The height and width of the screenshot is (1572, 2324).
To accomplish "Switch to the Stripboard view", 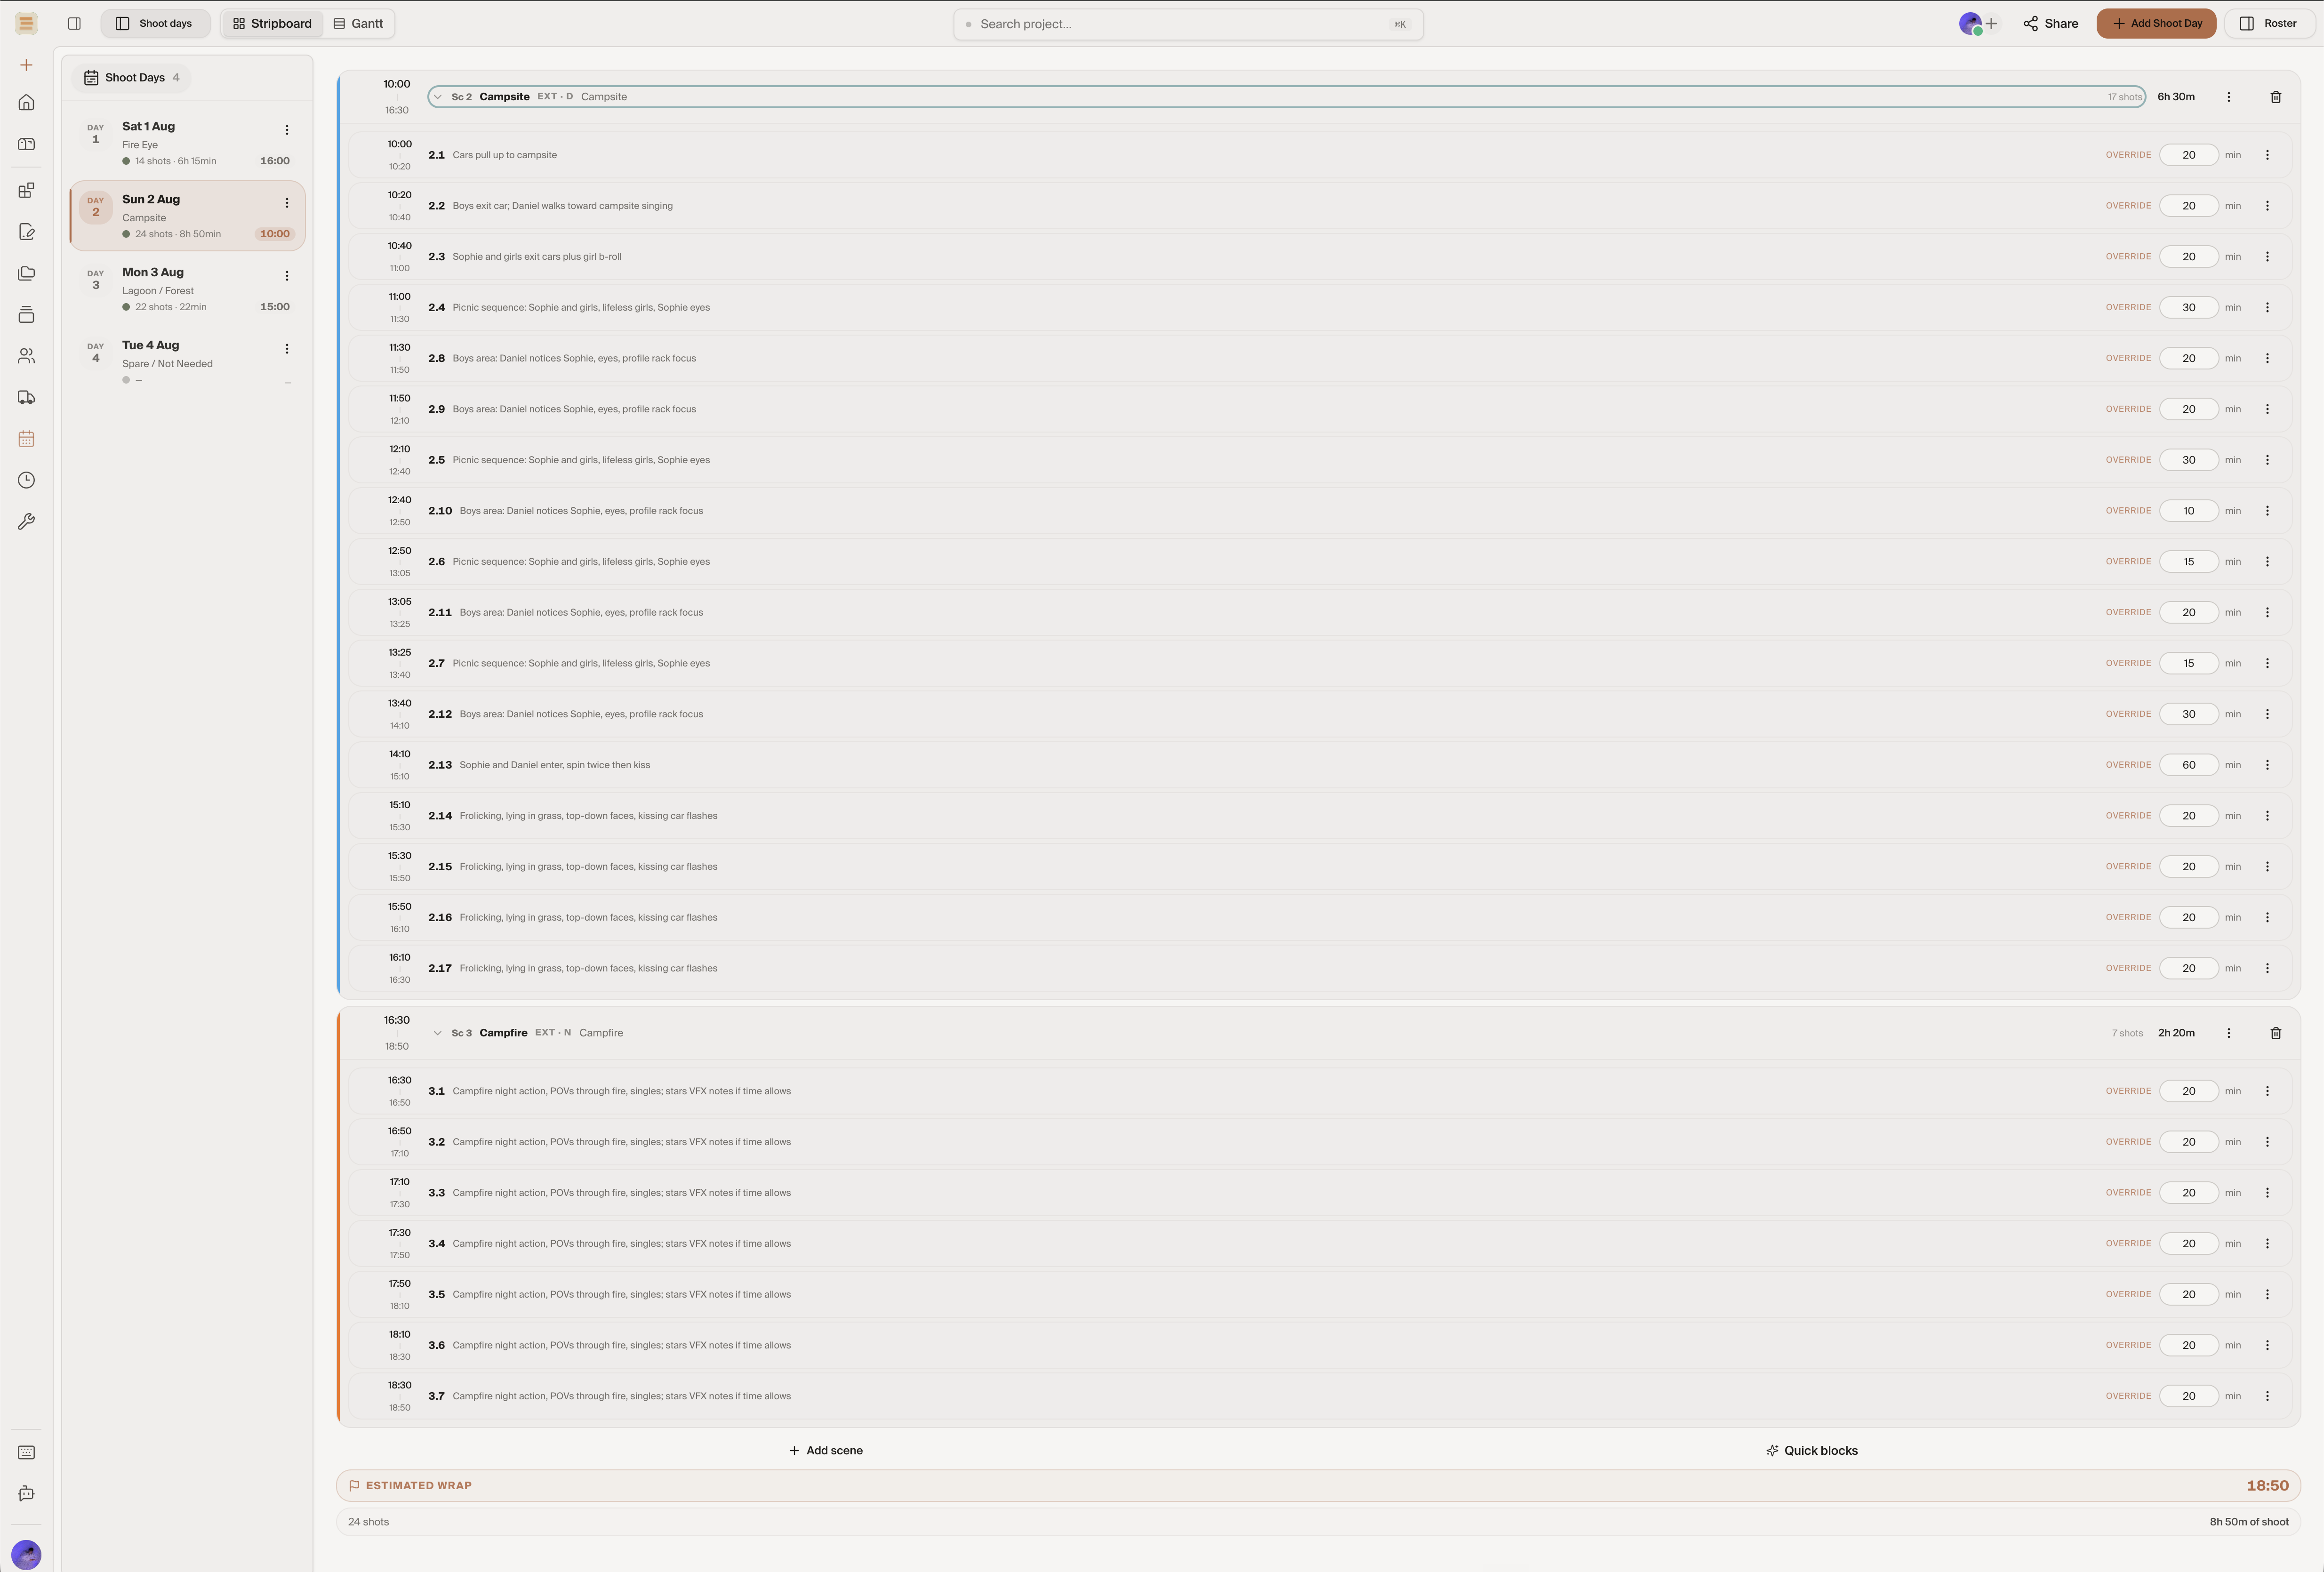I will 272,23.
